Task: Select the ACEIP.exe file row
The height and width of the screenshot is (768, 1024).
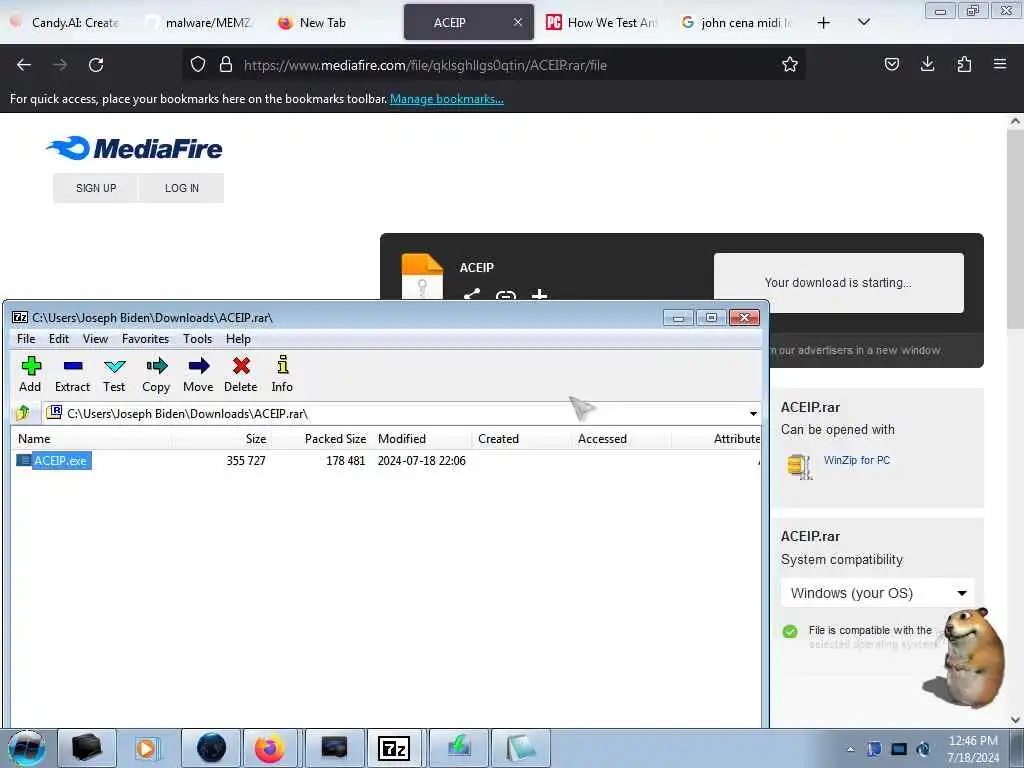Action: (385, 460)
